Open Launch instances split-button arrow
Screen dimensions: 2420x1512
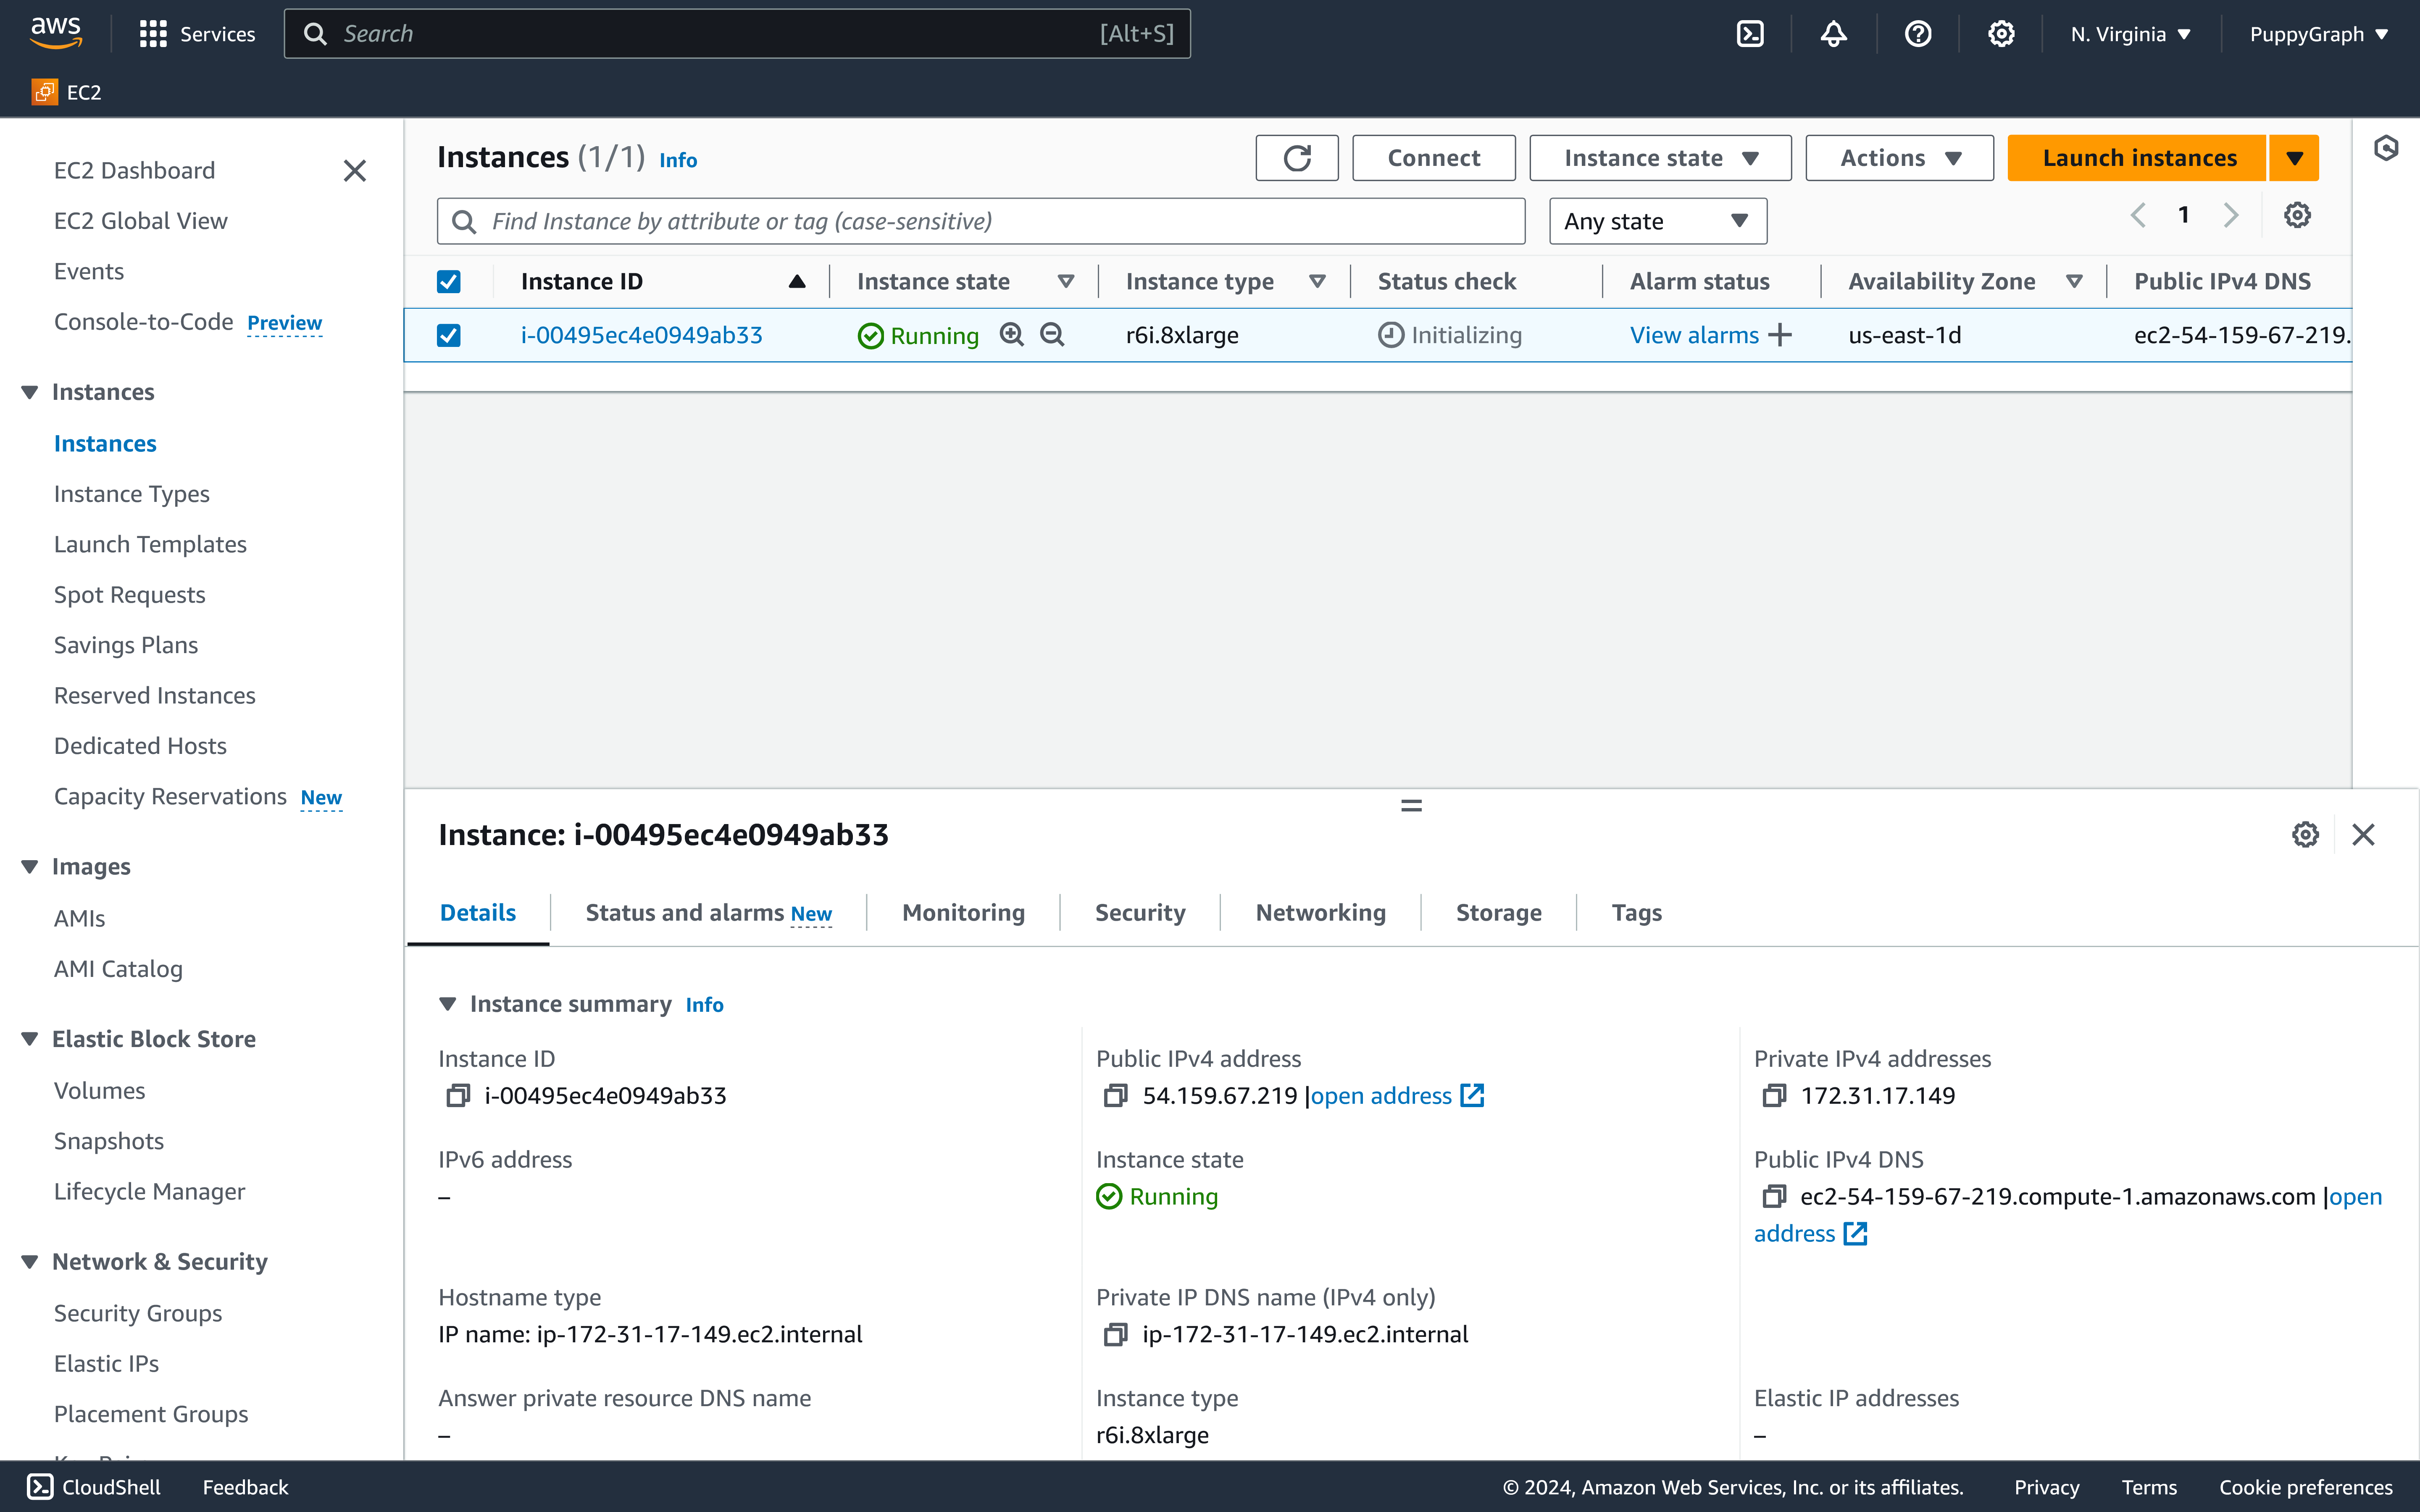pos(2294,158)
